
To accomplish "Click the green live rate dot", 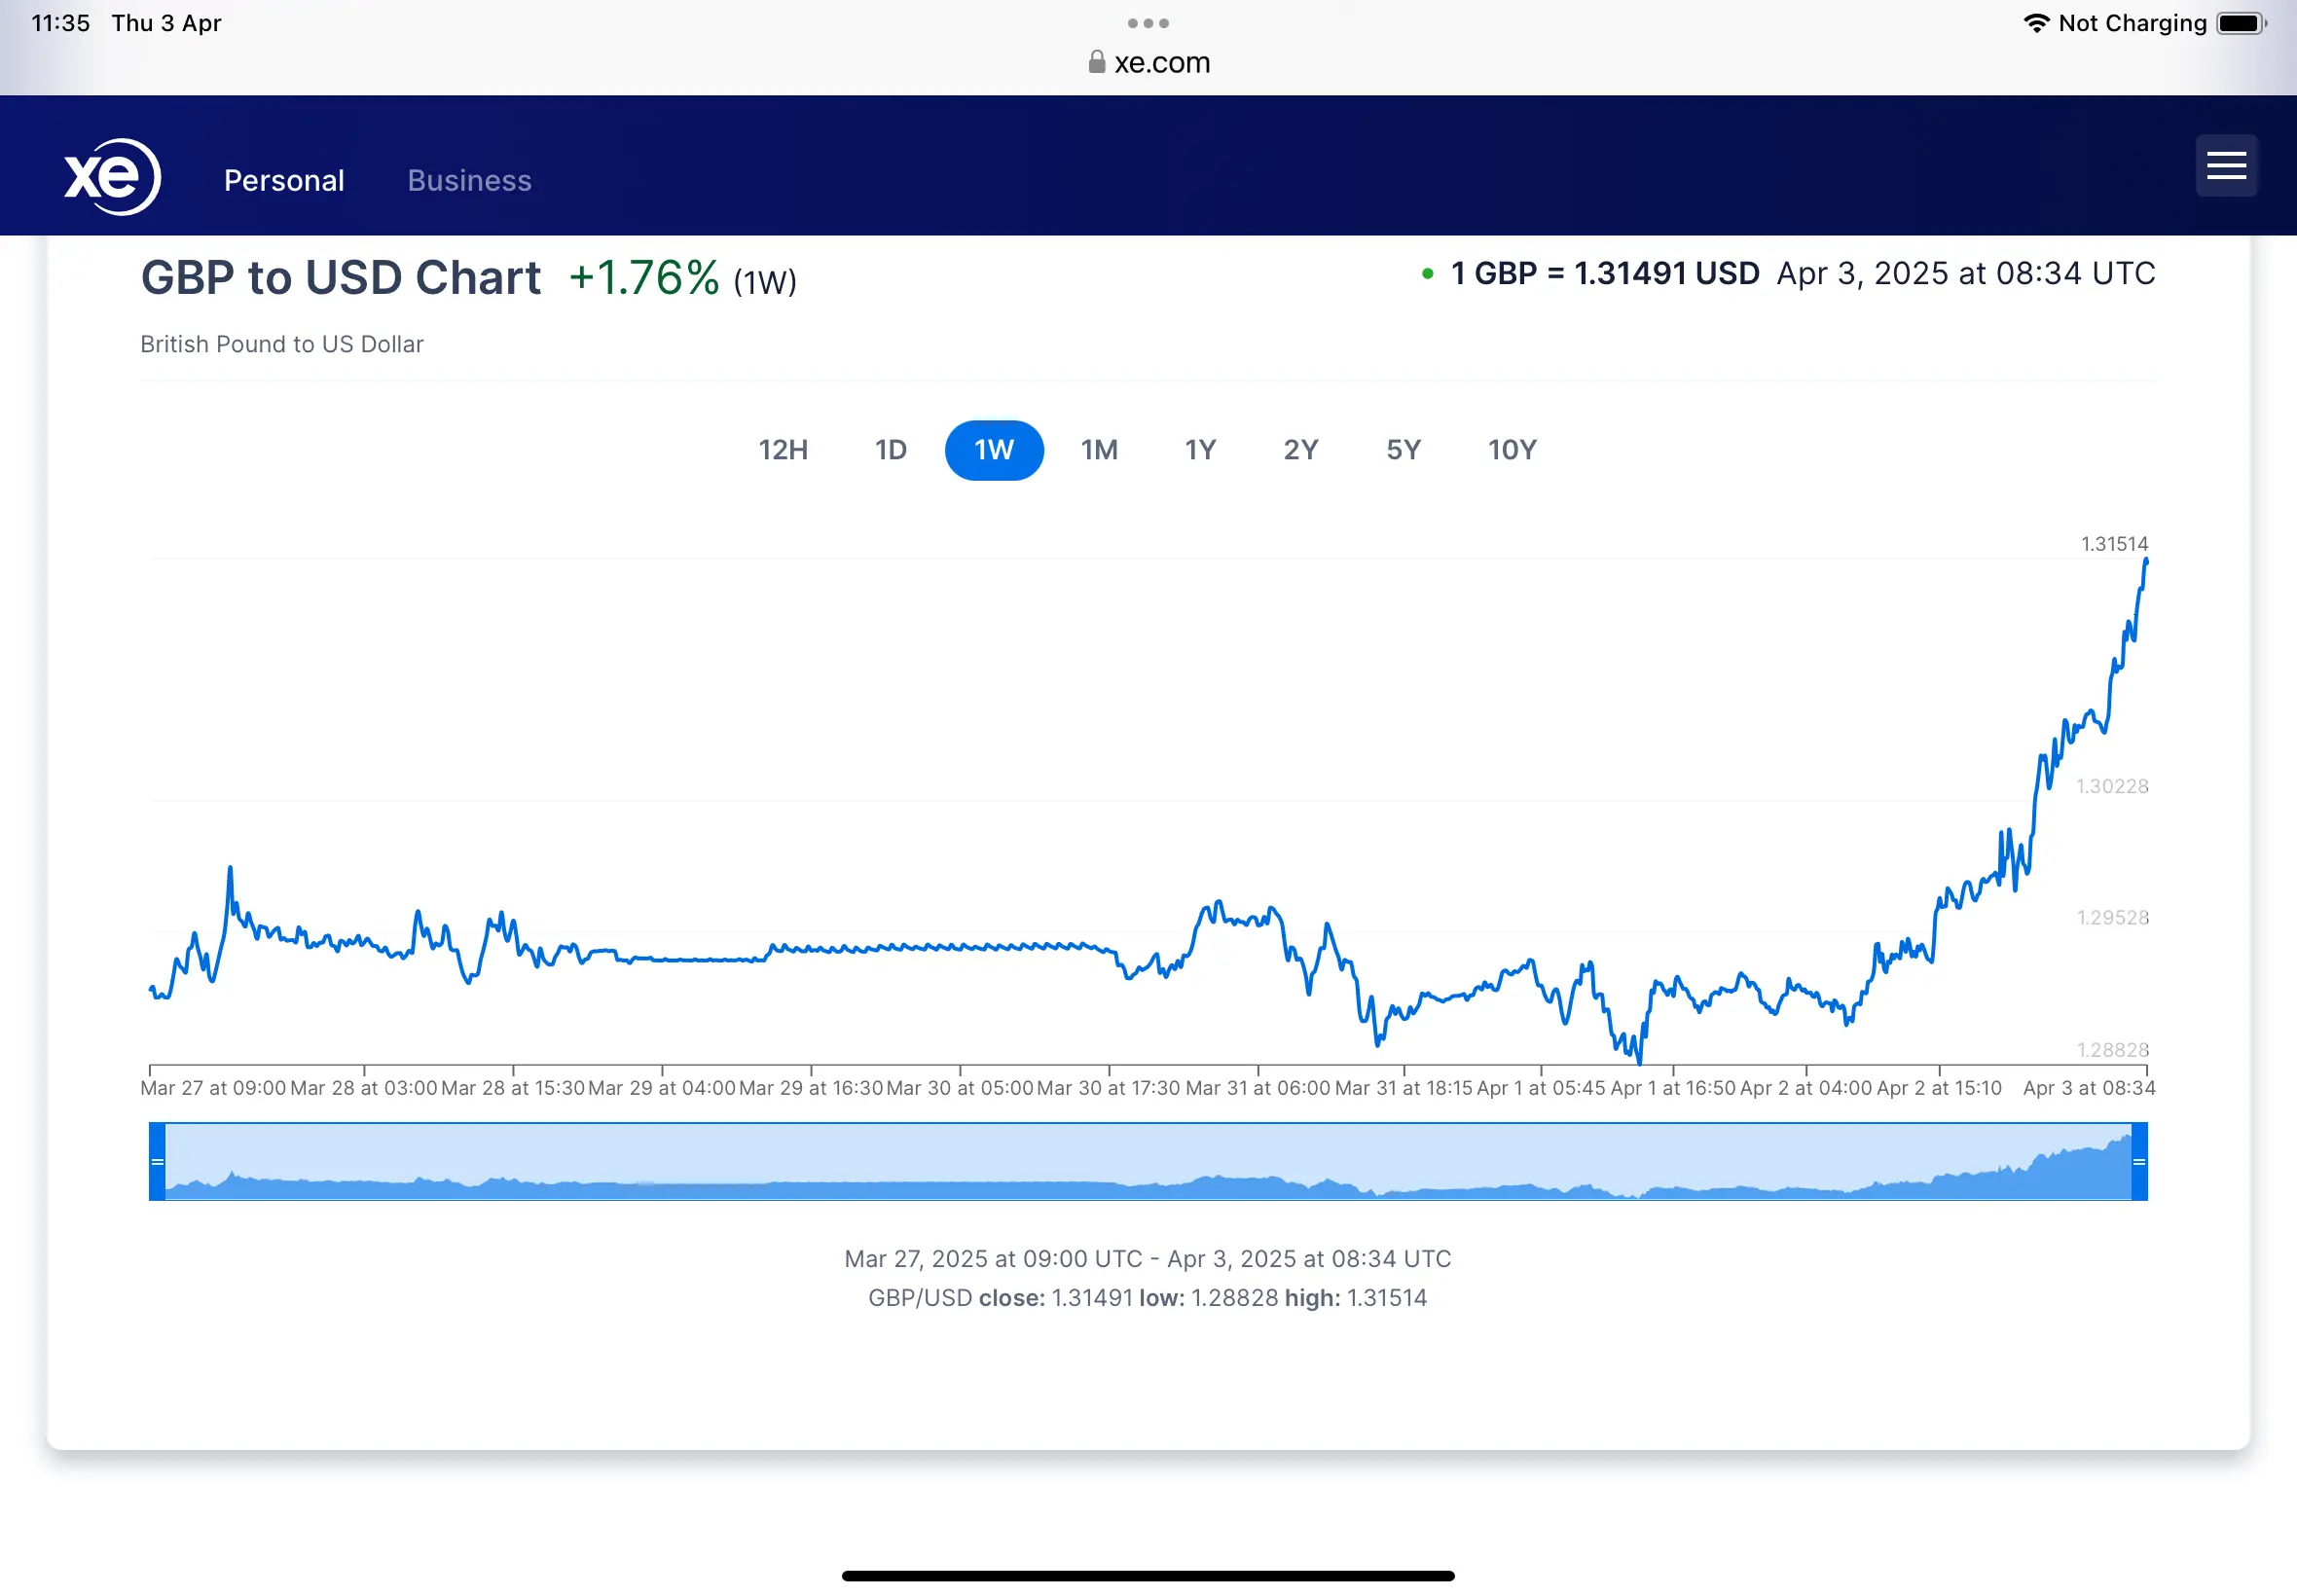I will coord(1427,274).
